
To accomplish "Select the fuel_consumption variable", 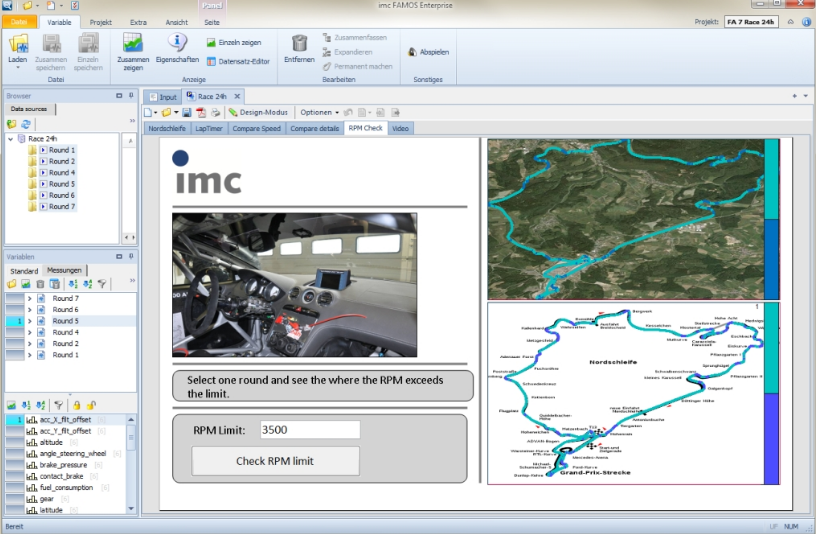I will pos(66,488).
